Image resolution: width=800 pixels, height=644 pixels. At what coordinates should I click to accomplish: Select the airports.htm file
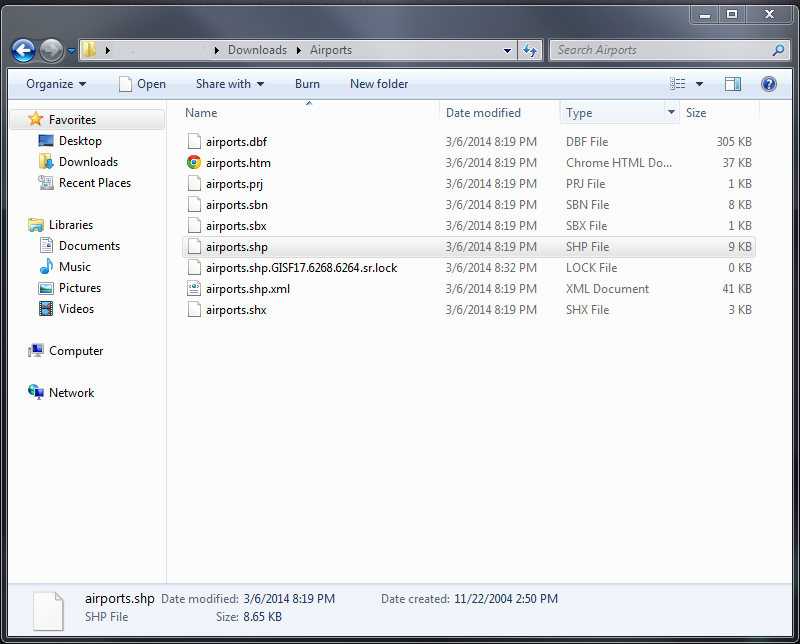(238, 162)
